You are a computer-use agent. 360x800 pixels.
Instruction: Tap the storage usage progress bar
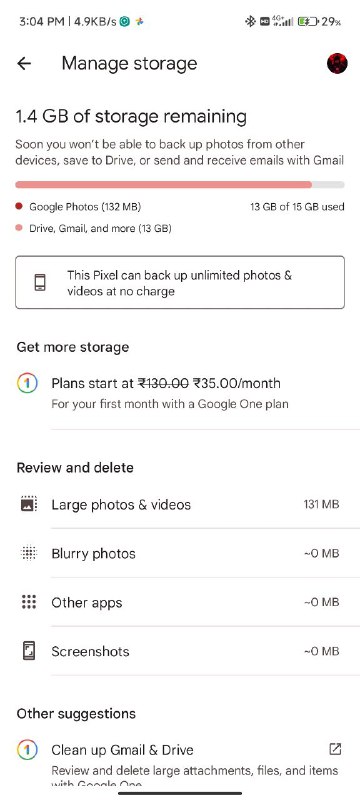point(180,185)
